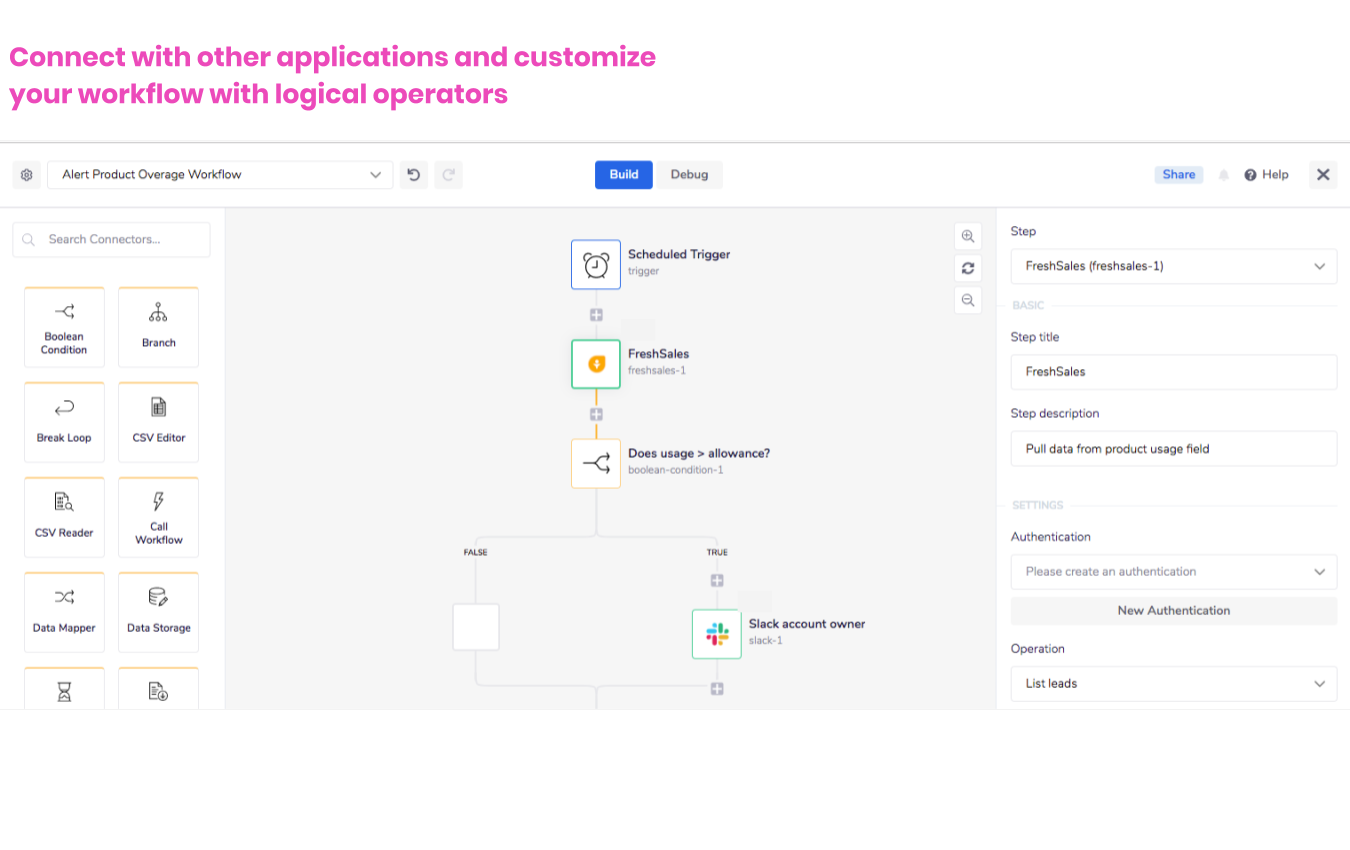Screen dimensions: 1350x850
Task: Click the undo arrow icon
Action: pos(414,175)
